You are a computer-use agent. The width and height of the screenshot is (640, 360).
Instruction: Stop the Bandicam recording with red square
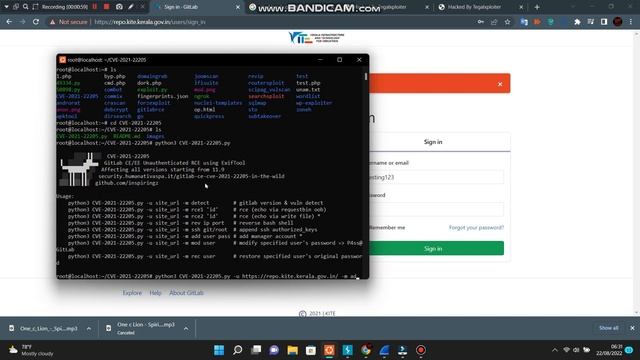(x=107, y=7)
